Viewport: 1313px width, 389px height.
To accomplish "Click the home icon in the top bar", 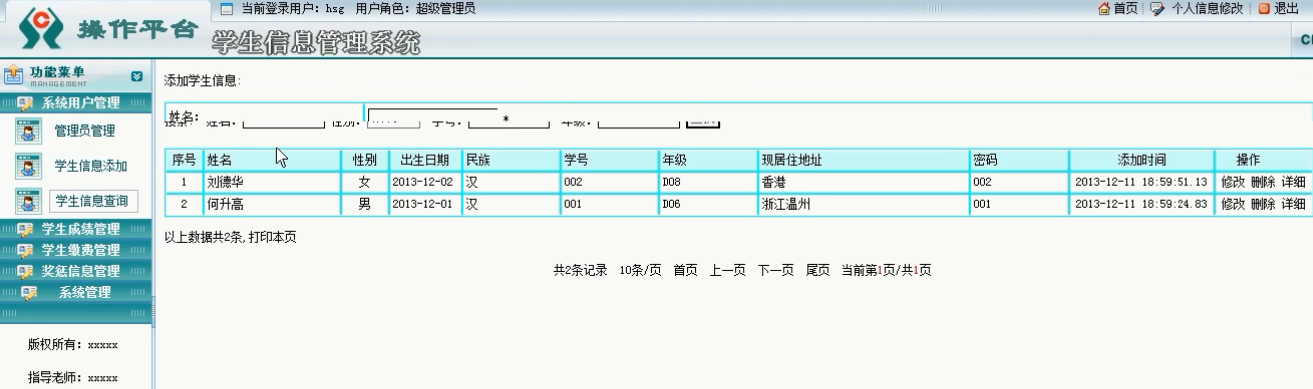I will (1105, 8).
